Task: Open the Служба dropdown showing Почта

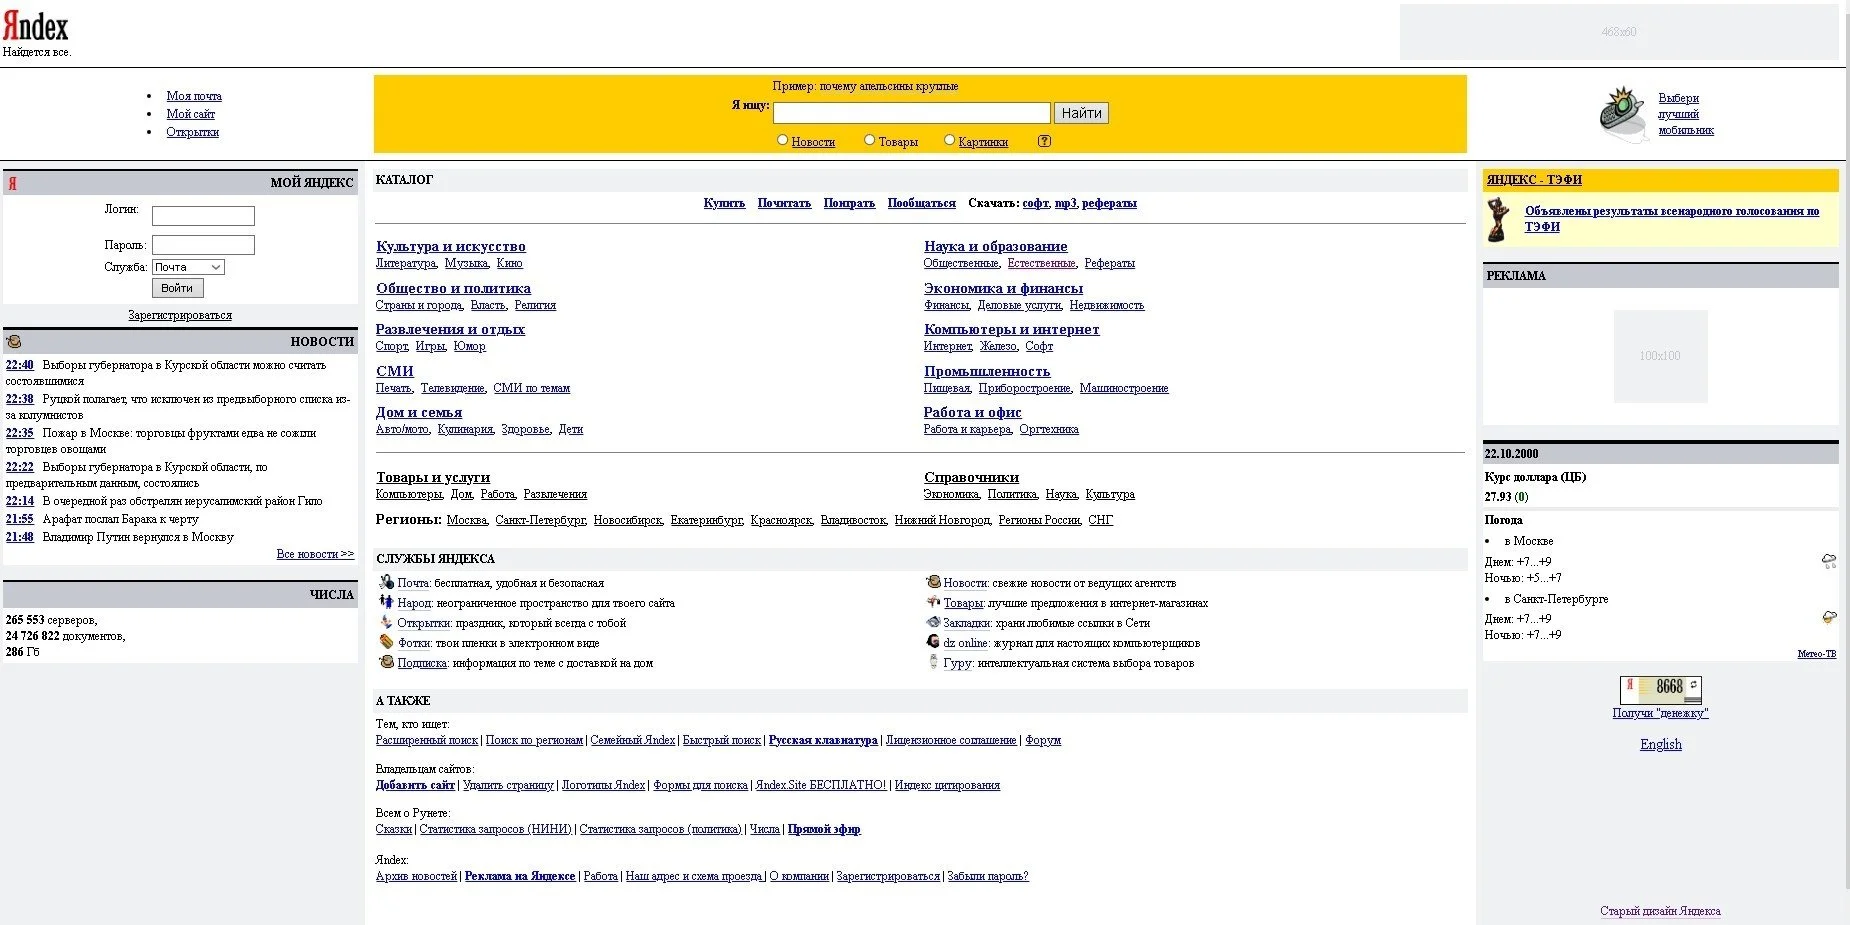Action: coord(188,267)
